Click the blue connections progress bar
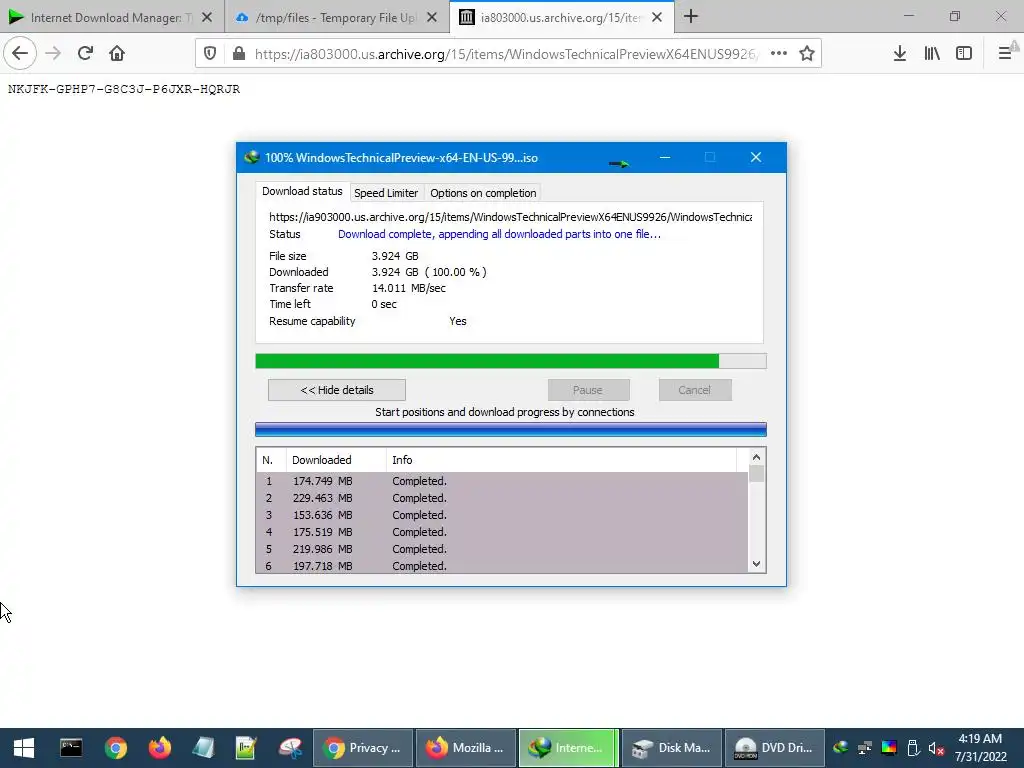 (x=511, y=429)
